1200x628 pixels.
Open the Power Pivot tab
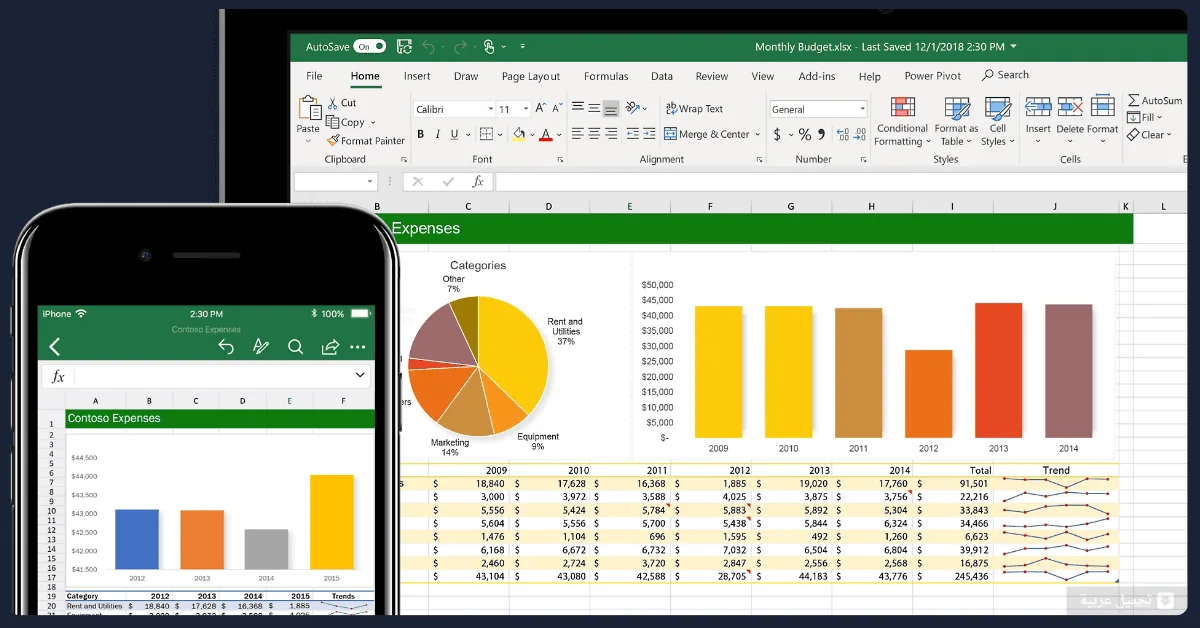point(933,76)
